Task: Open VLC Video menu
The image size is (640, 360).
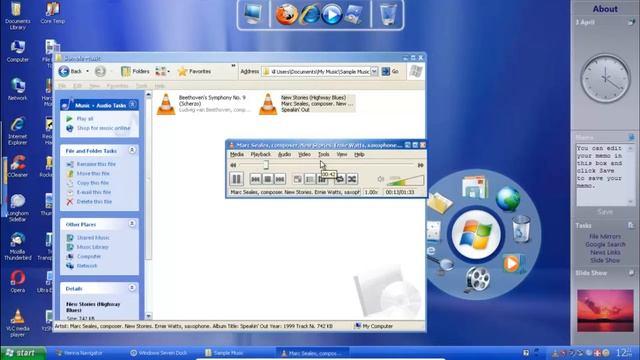Action: (304, 154)
